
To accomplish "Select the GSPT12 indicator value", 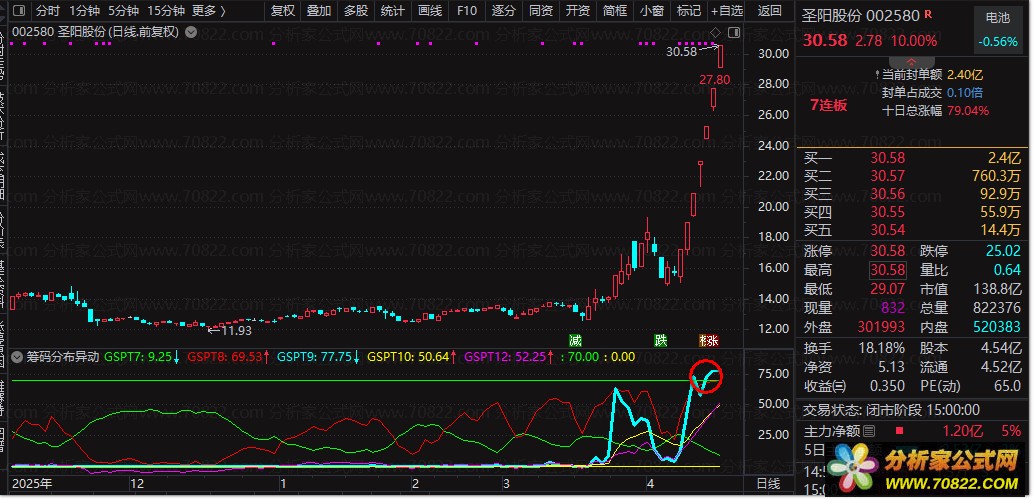I will [509, 357].
